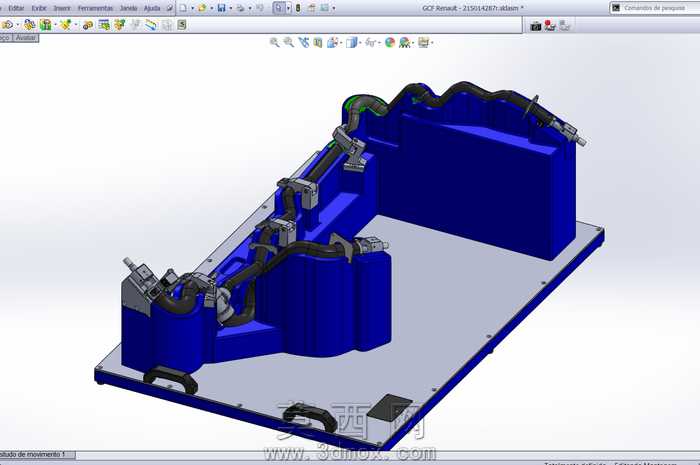Expand the Open file dropdown arrow

click(x=212, y=8)
